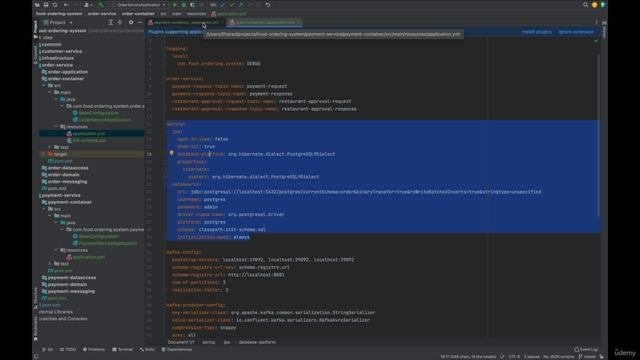Viewport: 640px width, 360px height.
Task: Select customer-service module in project tree
Action: click(61, 51)
